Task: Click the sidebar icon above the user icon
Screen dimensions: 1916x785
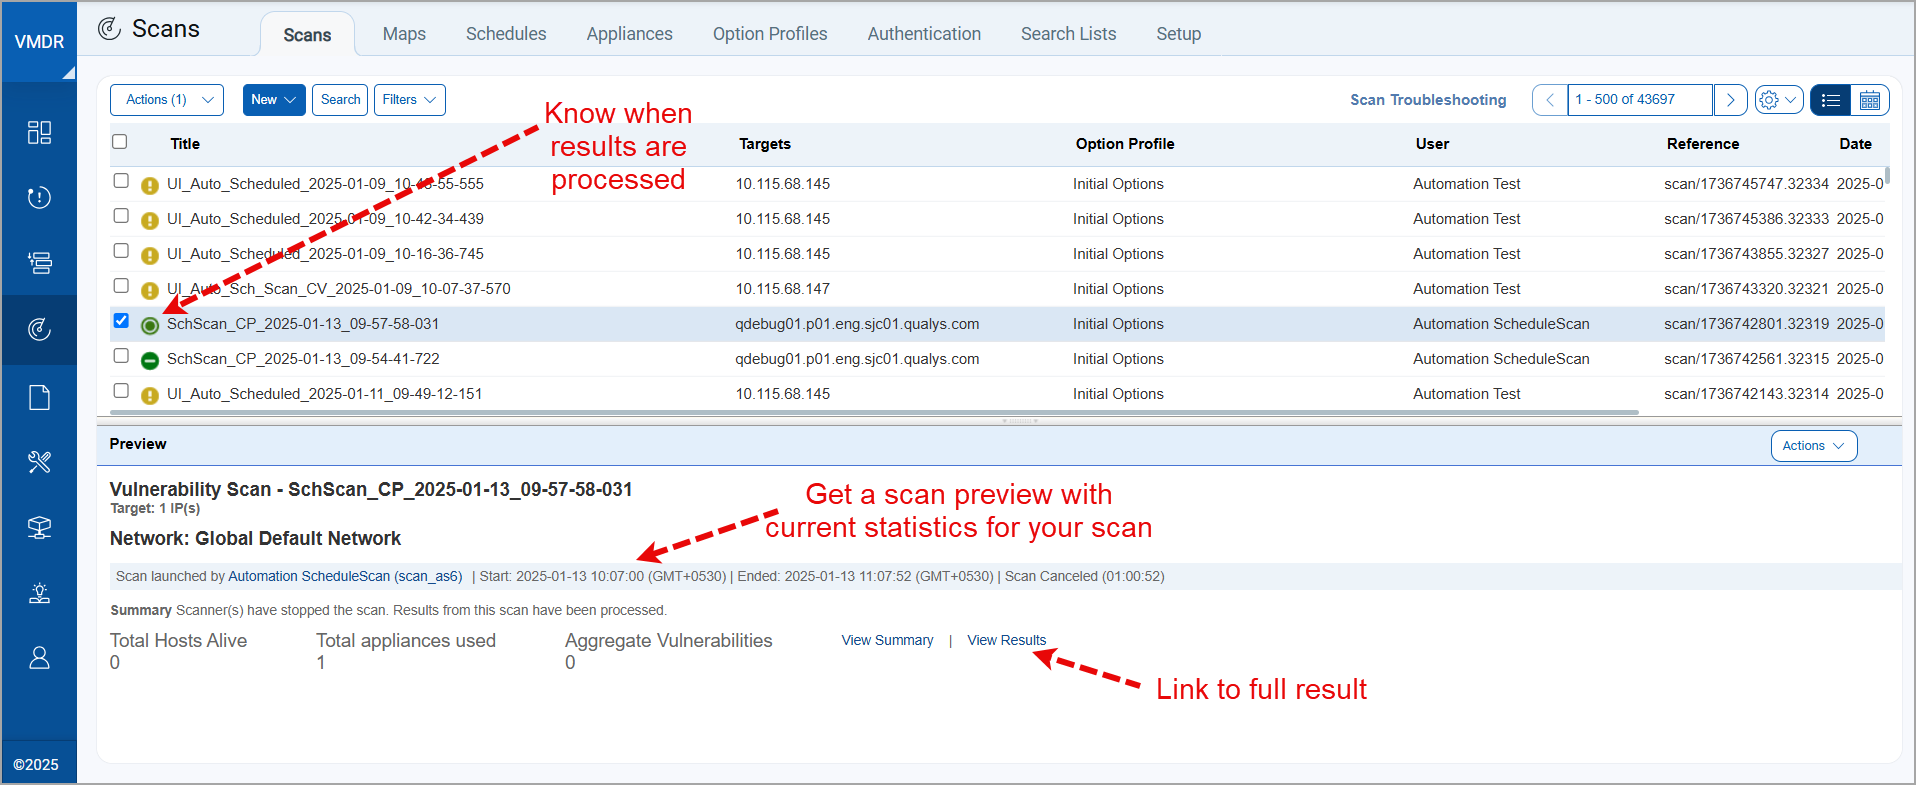Action: coord(39,593)
